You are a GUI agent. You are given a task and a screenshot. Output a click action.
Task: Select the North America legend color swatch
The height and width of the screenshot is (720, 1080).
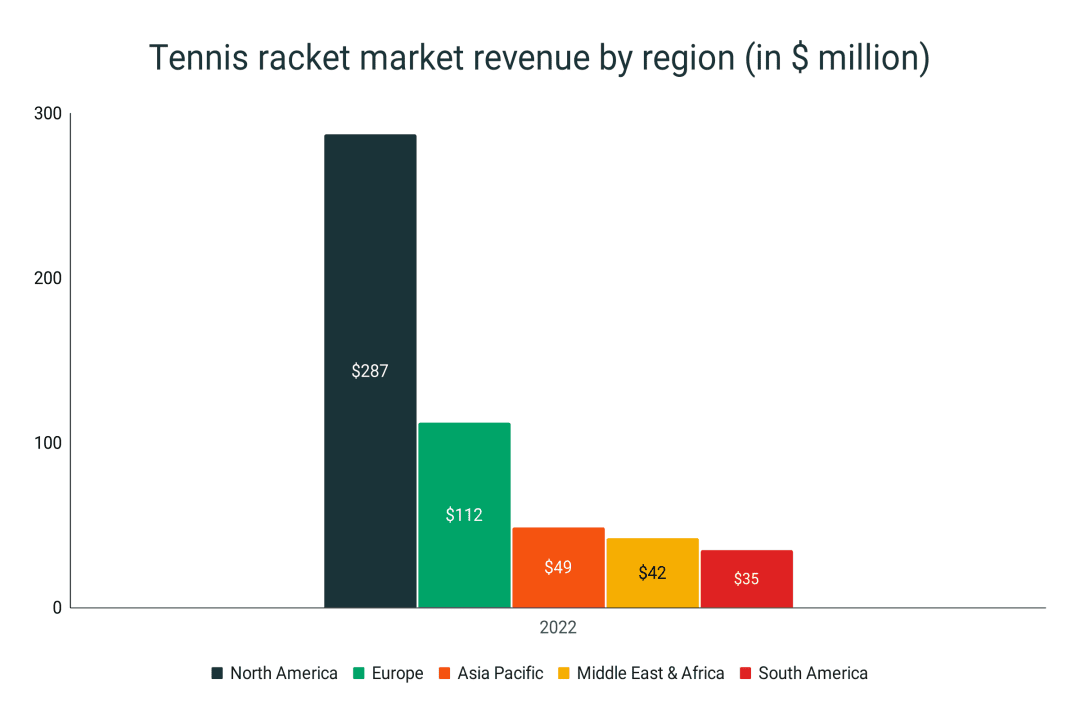coord(217,673)
